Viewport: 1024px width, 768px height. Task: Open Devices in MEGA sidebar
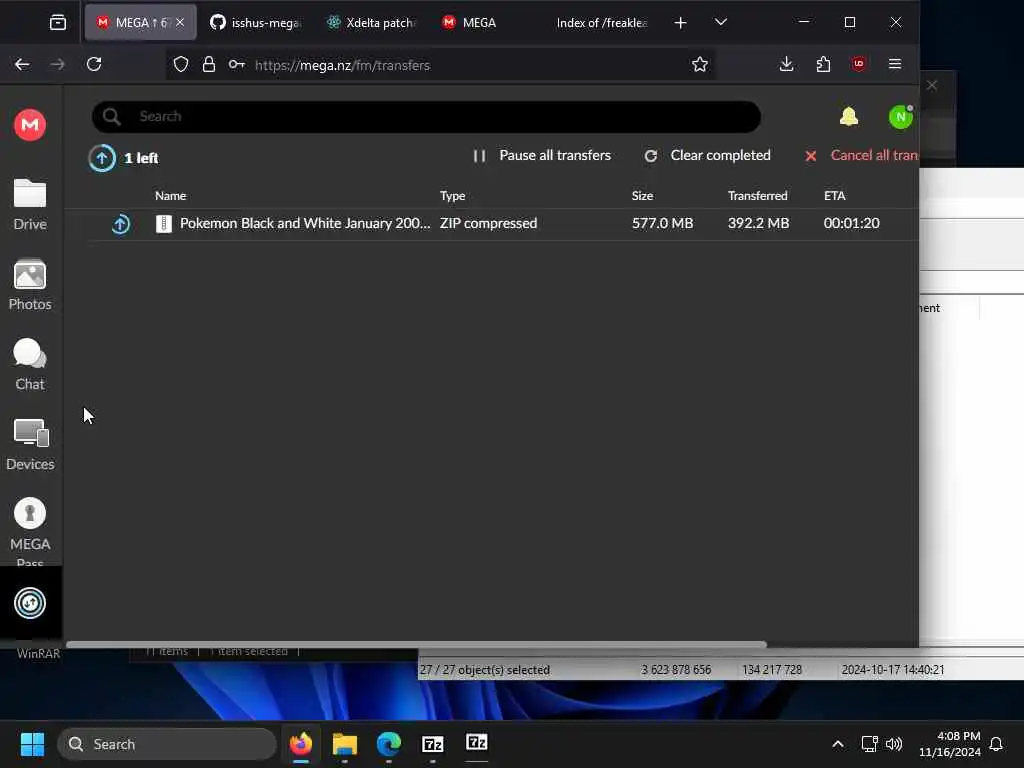tap(30, 445)
